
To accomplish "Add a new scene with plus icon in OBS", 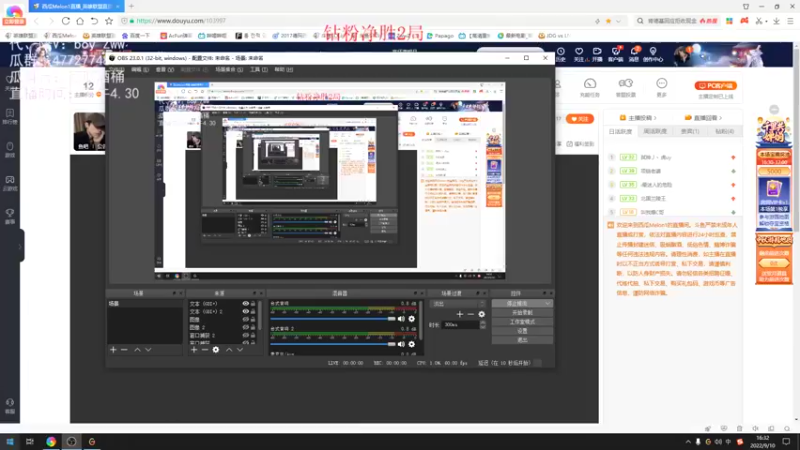I will coord(113,350).
